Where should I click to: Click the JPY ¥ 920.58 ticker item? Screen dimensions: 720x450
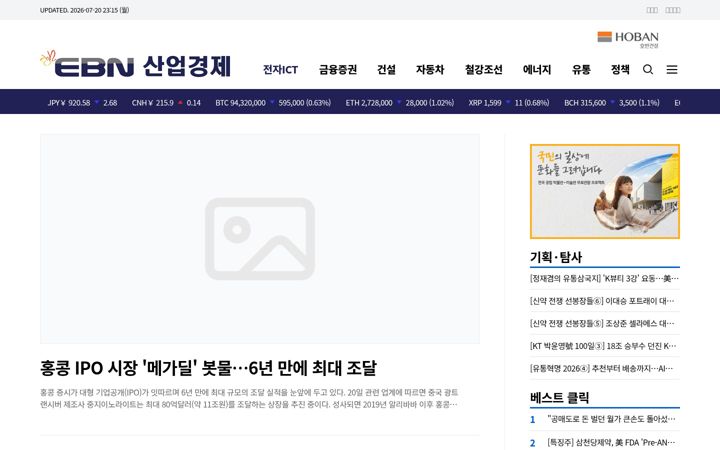(82, 103)
